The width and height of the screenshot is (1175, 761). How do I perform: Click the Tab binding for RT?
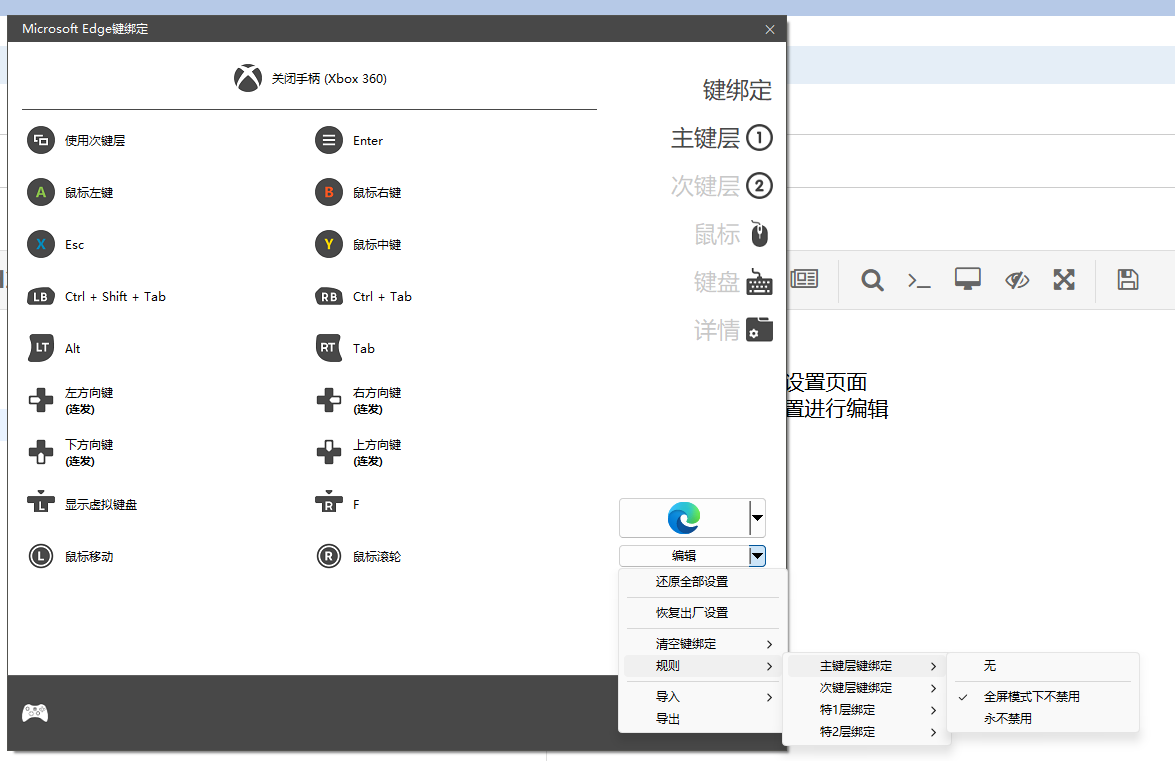(x=363, y=348)
